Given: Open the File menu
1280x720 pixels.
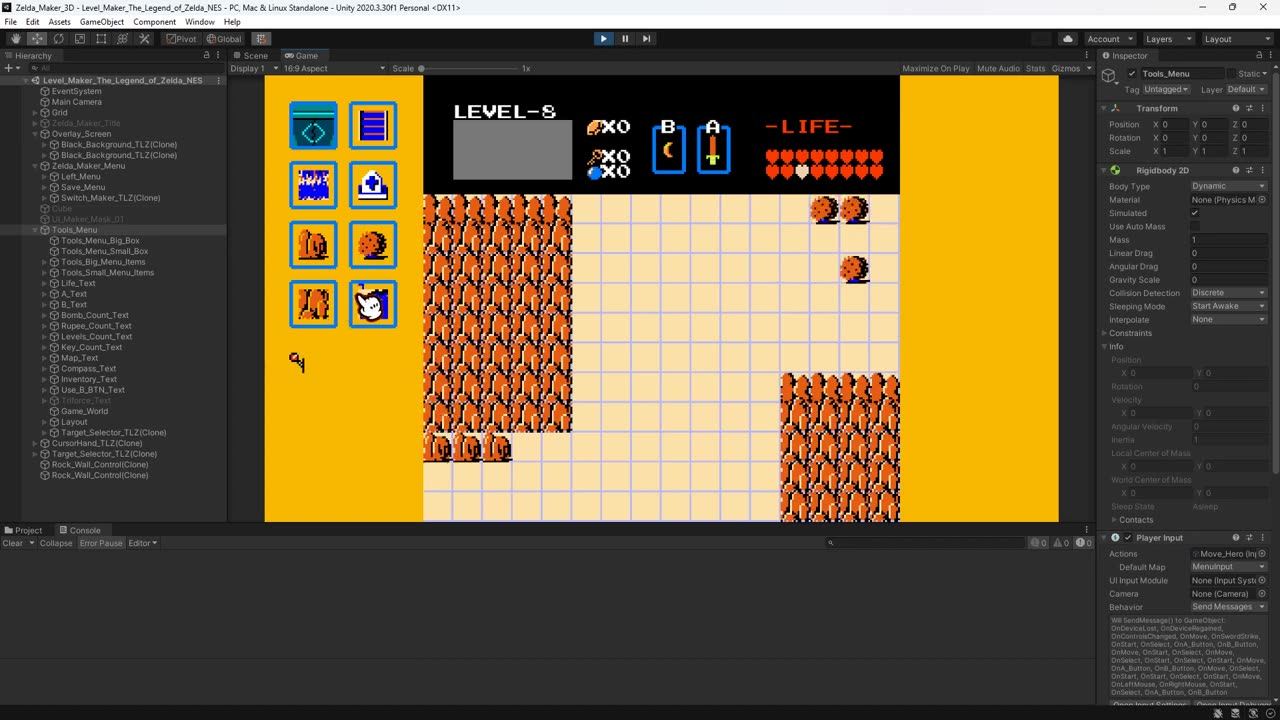Looking at the screenshot, I should (11, 22).
